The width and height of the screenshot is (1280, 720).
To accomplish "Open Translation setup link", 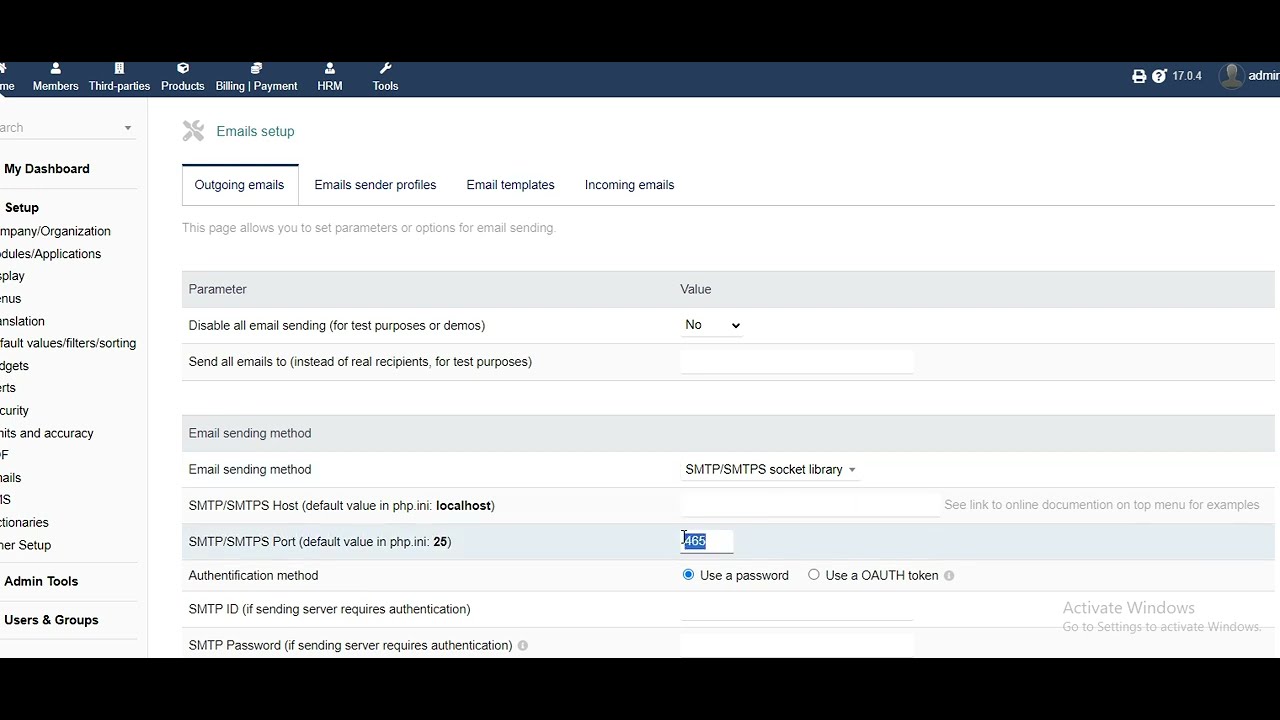I will [22, 321].
